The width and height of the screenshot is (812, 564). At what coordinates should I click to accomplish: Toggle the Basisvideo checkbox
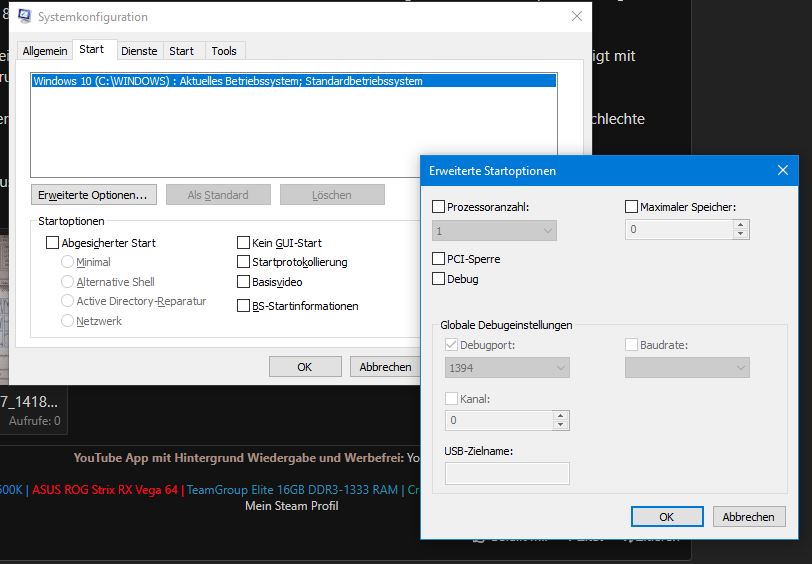tap(243, 282)
